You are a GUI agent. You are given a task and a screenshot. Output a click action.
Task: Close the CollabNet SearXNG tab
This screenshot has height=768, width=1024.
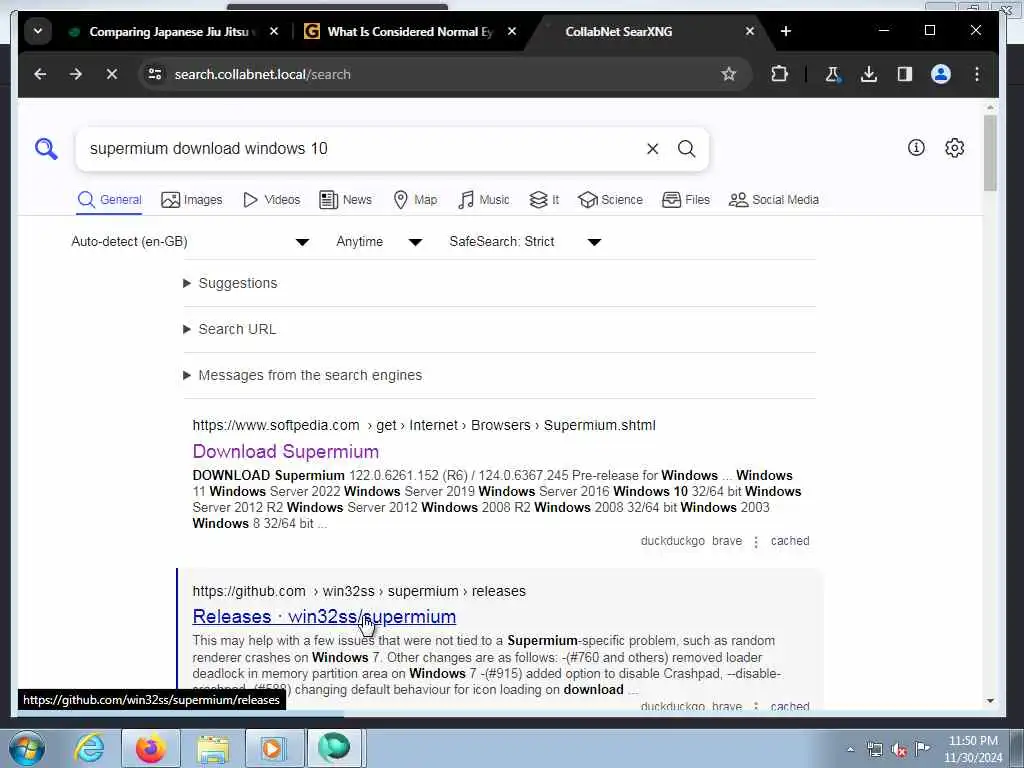click(750, 31)
